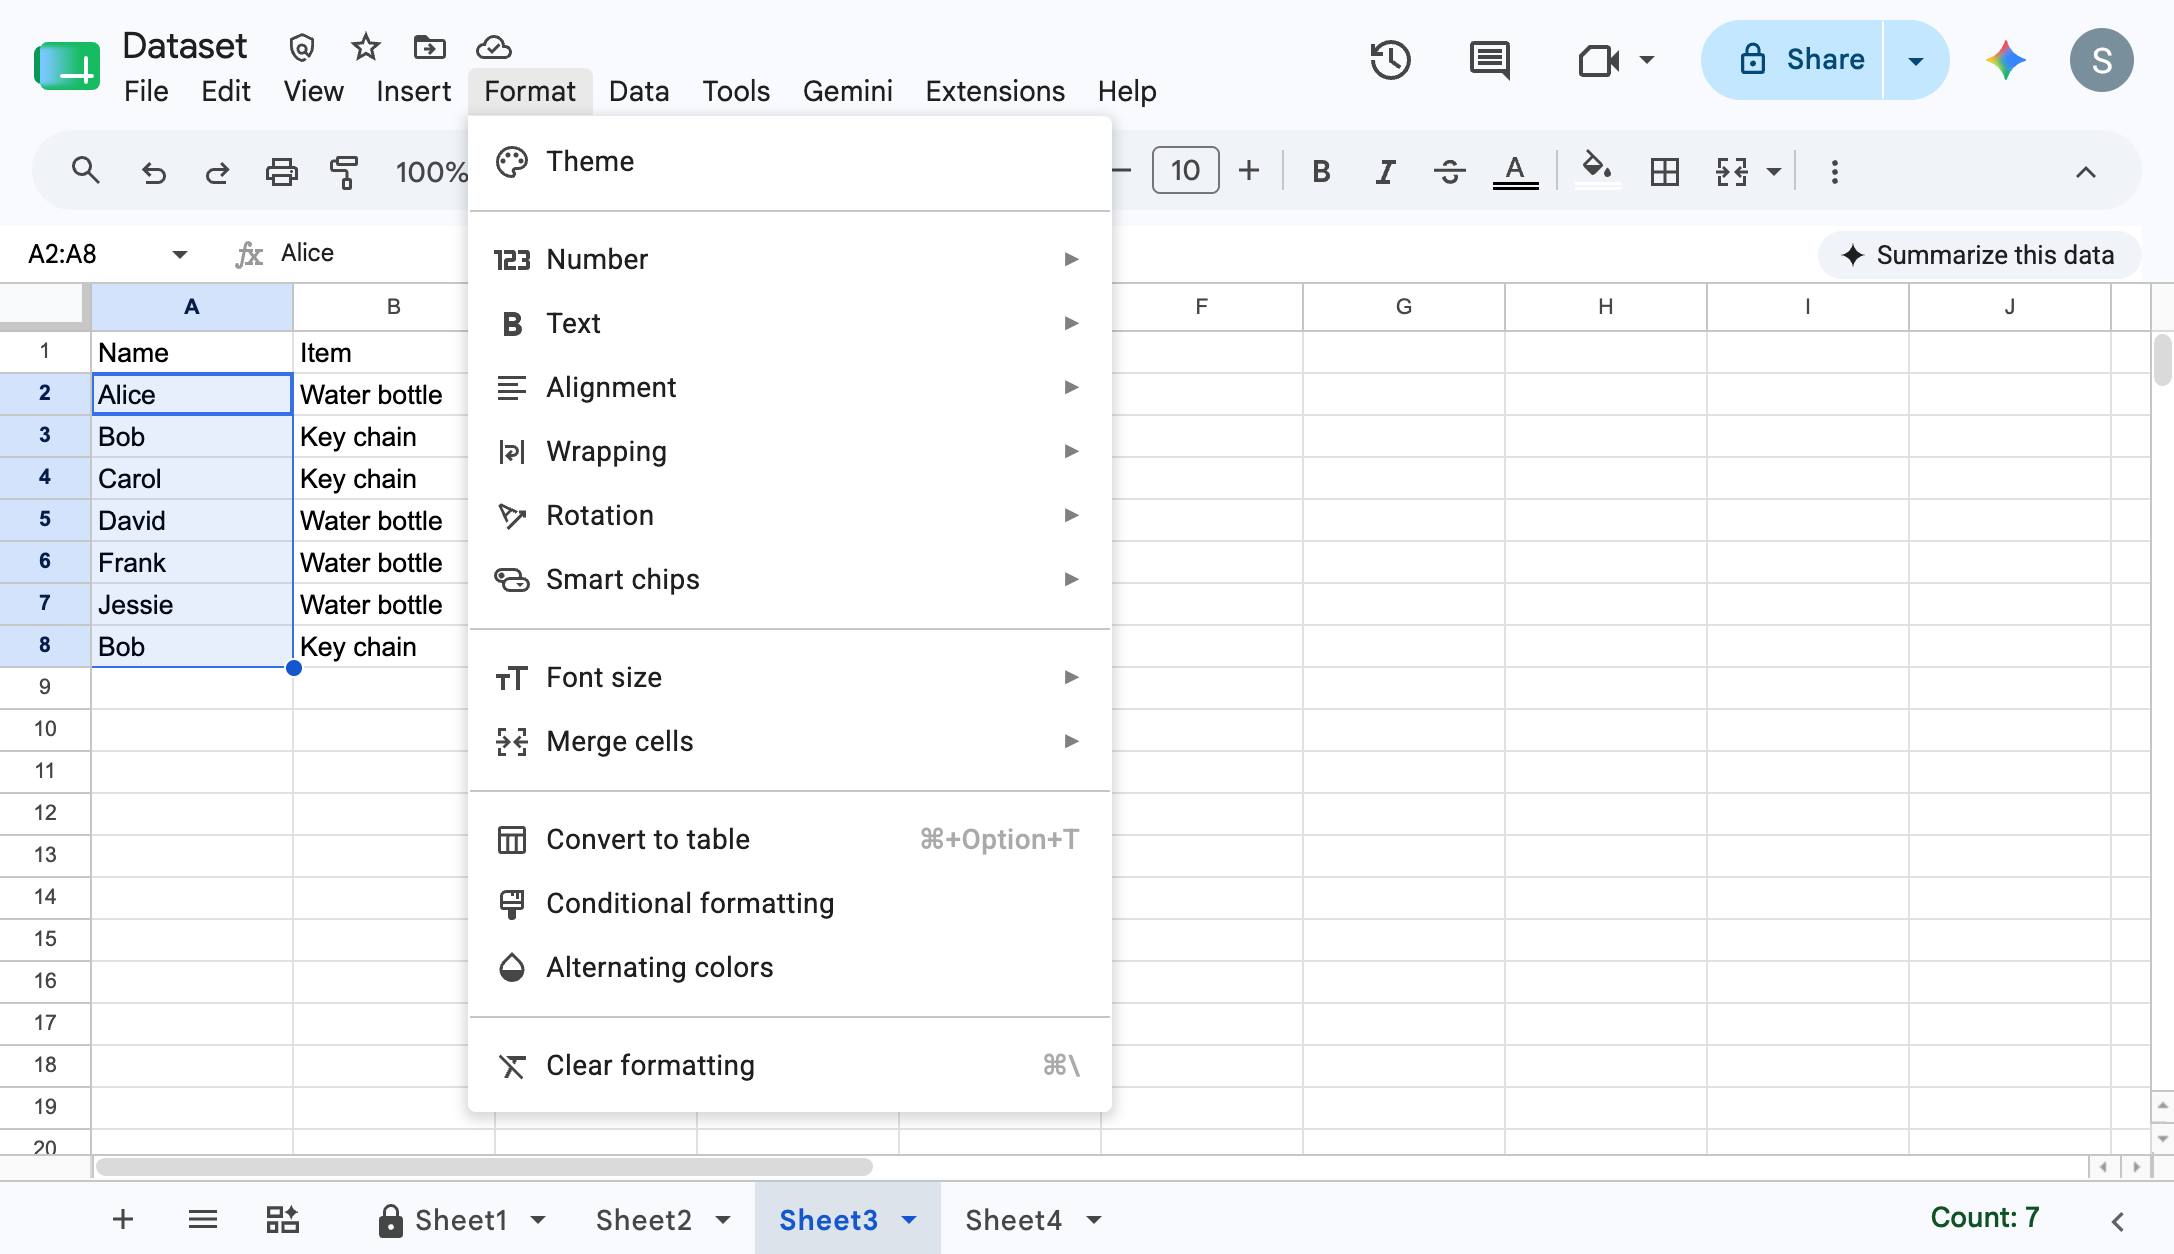Open the zoom level dropdown
This screenshot has height=1254, width=2174.
point(432,172)
